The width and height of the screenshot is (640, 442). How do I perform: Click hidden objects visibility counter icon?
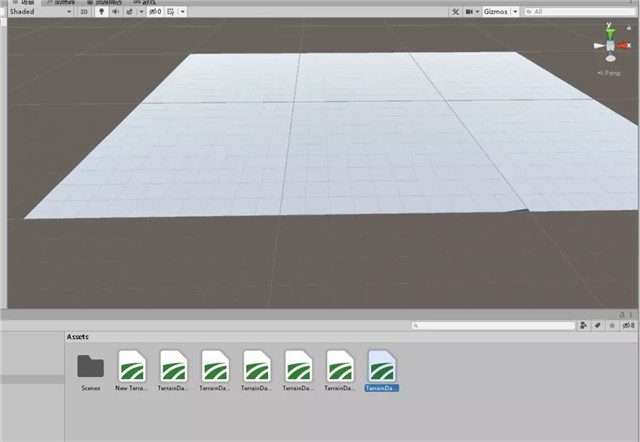coord(153,12)
